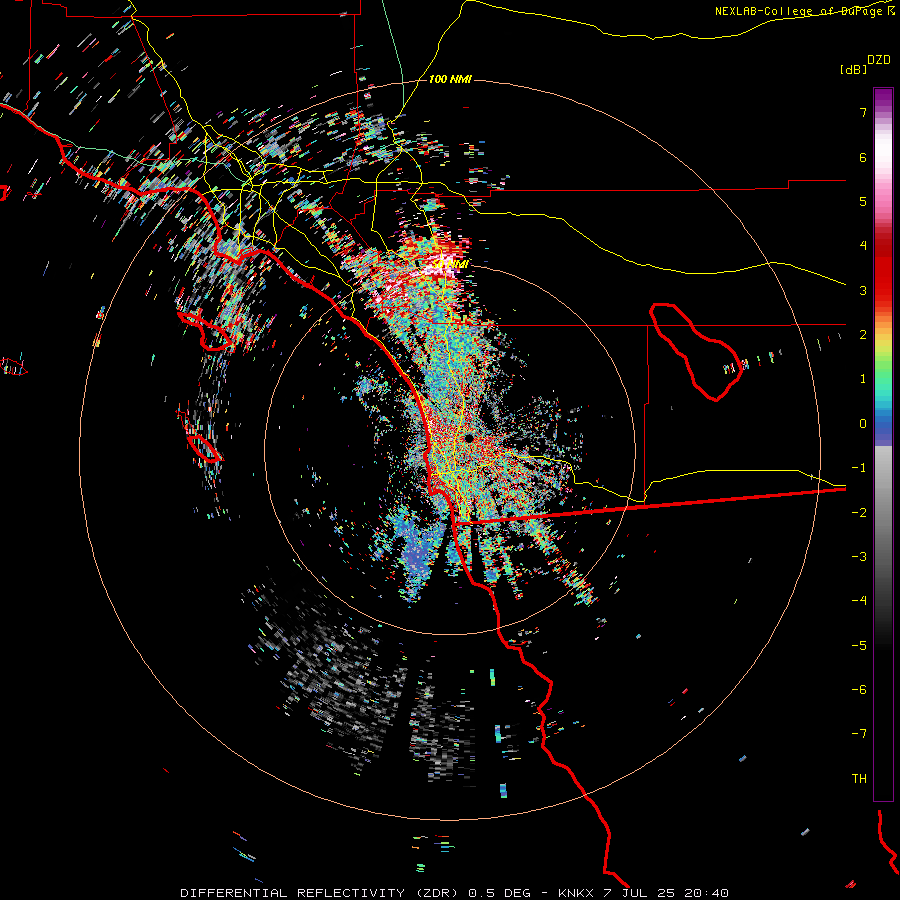Click the -4 dB tick label on the scale
Image resolution: width=900 pixels, height=900 pixels.
point(859,601)
